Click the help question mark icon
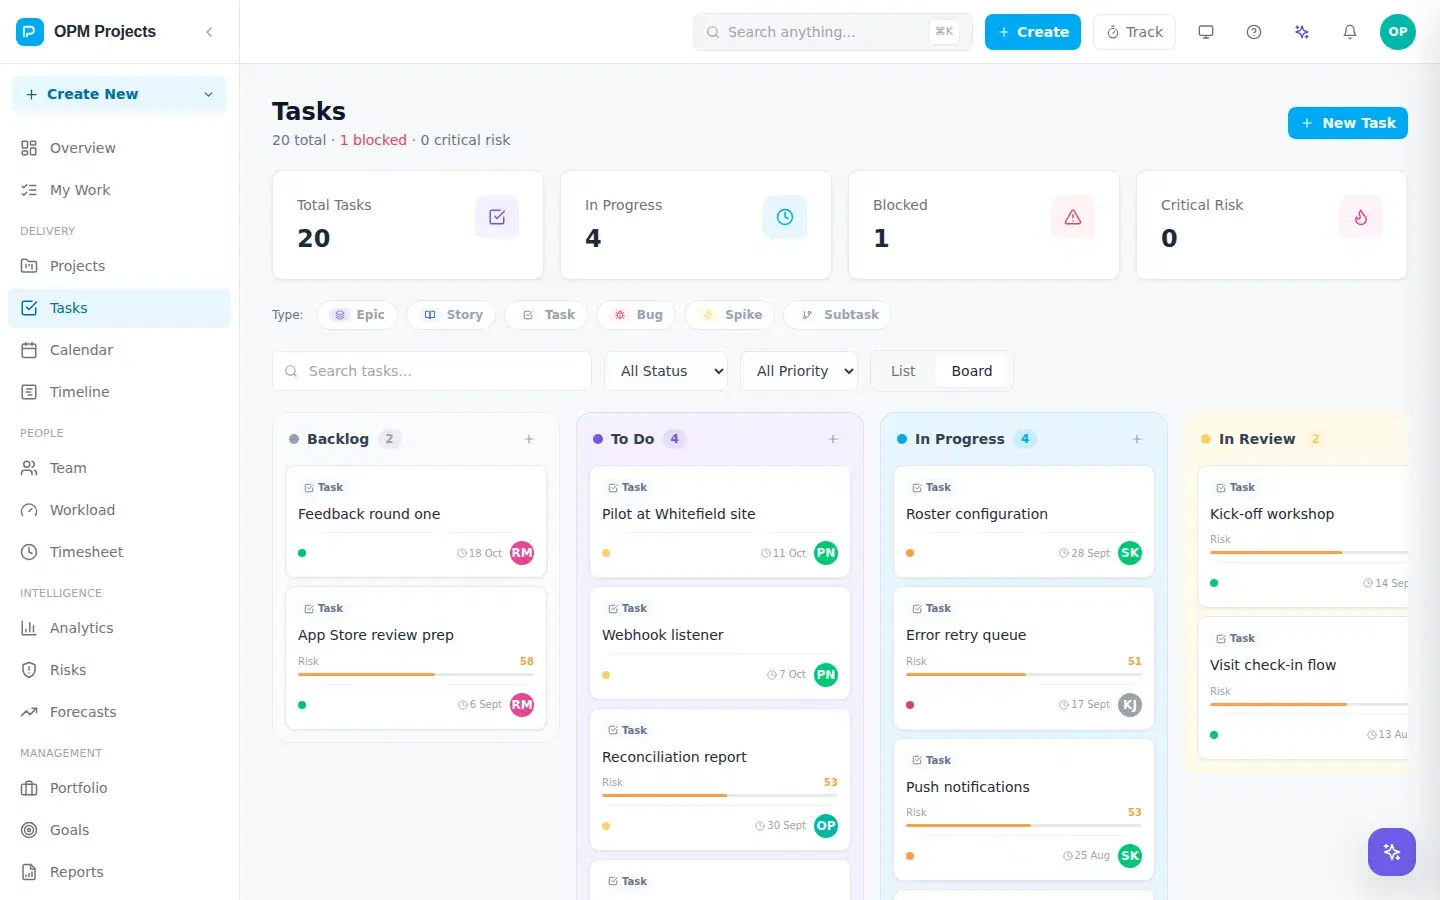This screenshot has width=1440, height=900. click(x=1254, y=32)
